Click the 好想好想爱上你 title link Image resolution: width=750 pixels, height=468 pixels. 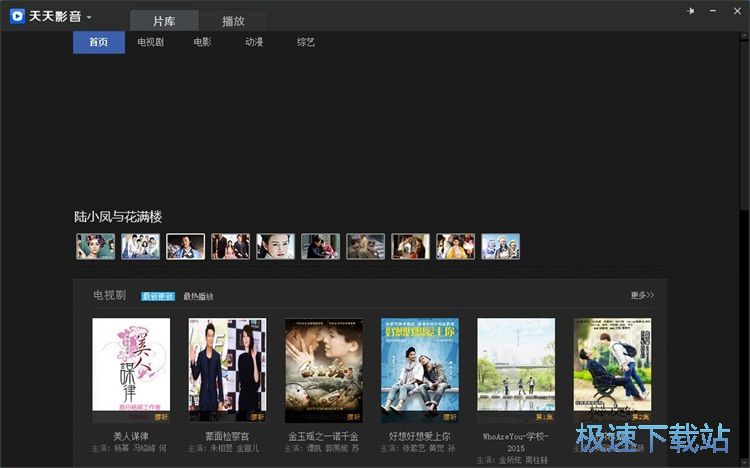420,436
